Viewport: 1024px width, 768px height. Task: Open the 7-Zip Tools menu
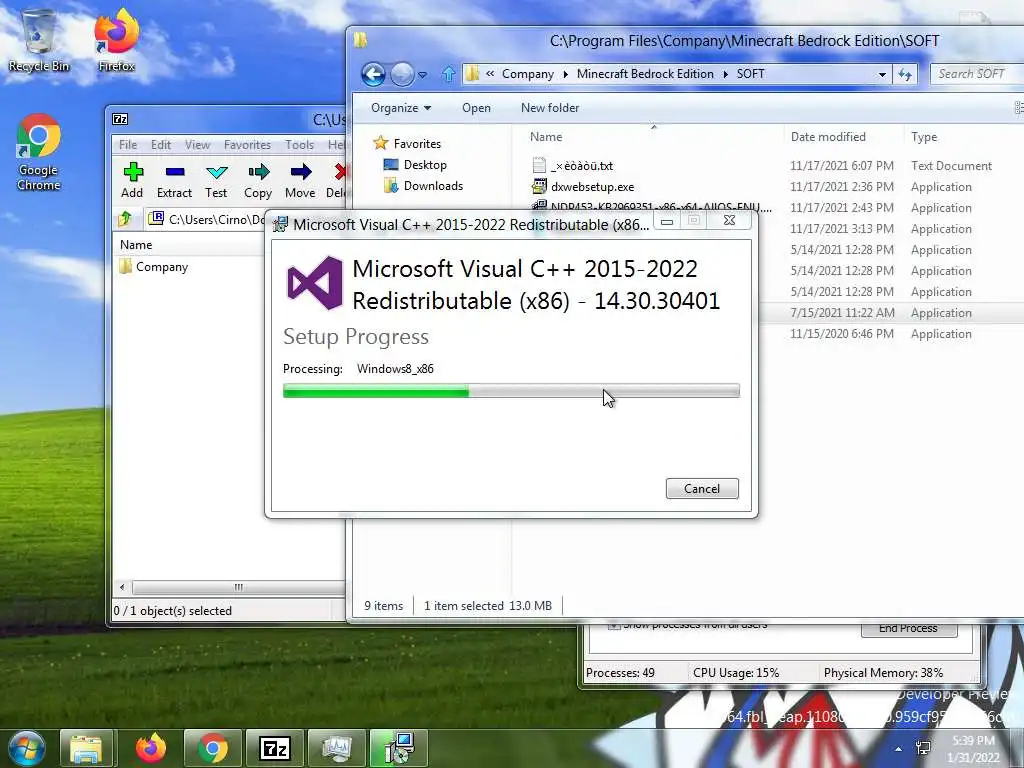pyautogui.click(x=299, y=144)
